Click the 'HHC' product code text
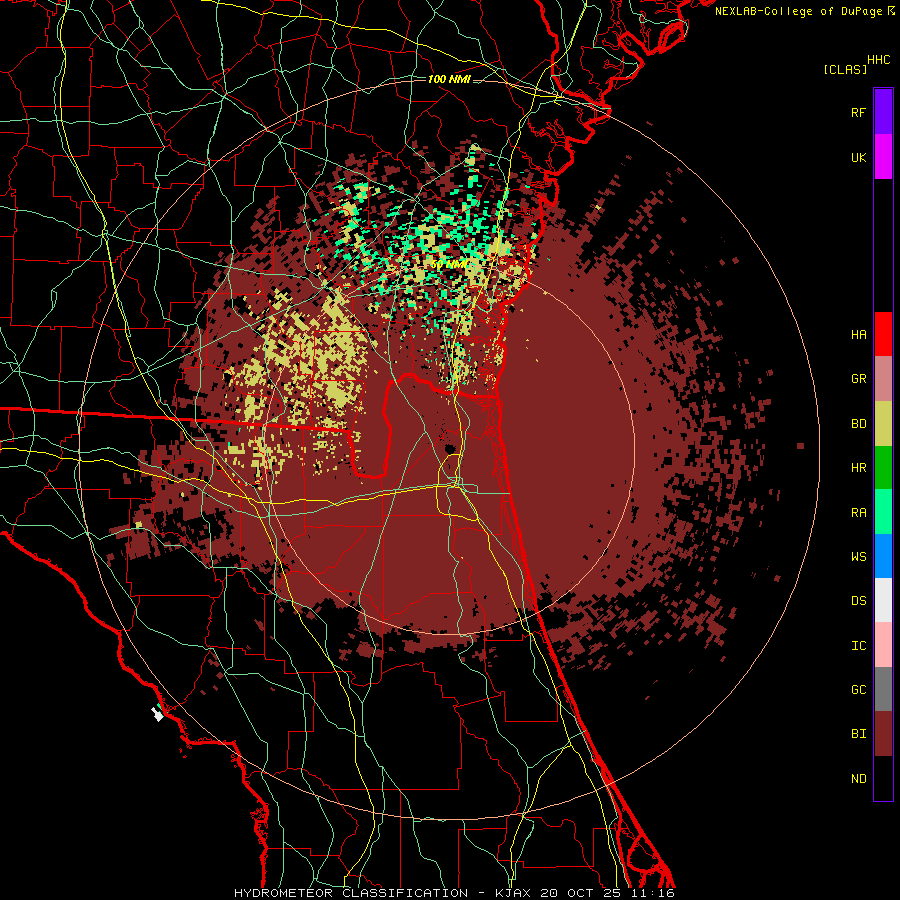 coord(878,60)
